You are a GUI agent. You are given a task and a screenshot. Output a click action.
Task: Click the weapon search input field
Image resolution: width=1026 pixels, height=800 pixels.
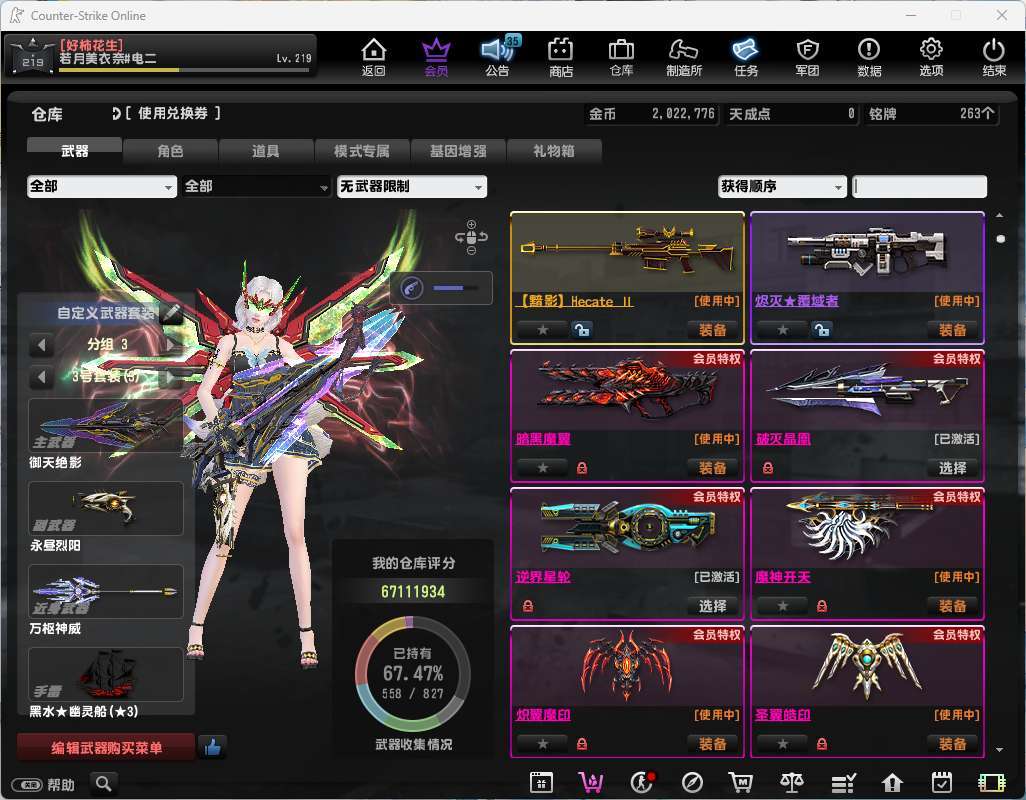919,186
